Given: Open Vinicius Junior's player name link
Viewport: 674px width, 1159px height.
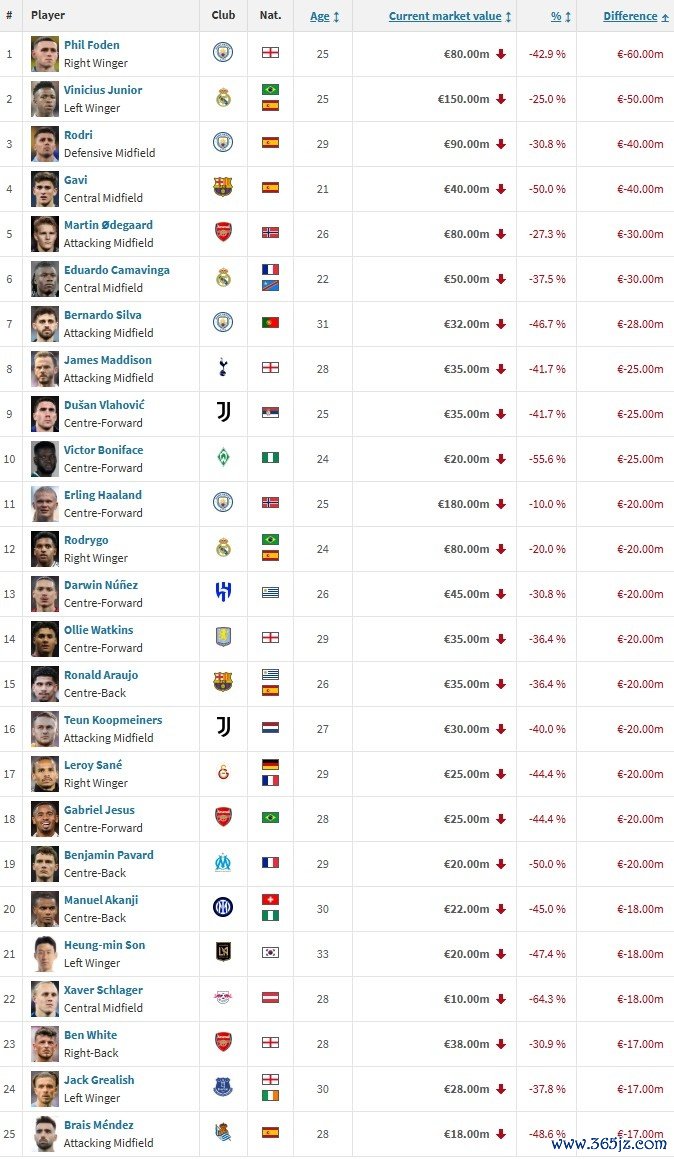Looking at the screenshot, I should click(103, 90).
